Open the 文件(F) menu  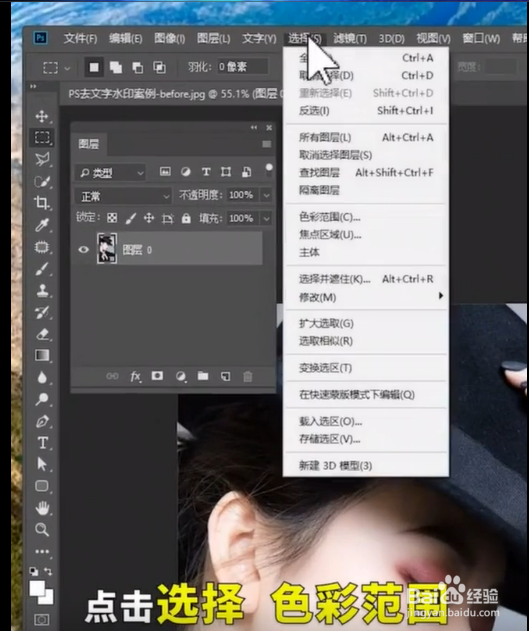[x=80, y=38]
